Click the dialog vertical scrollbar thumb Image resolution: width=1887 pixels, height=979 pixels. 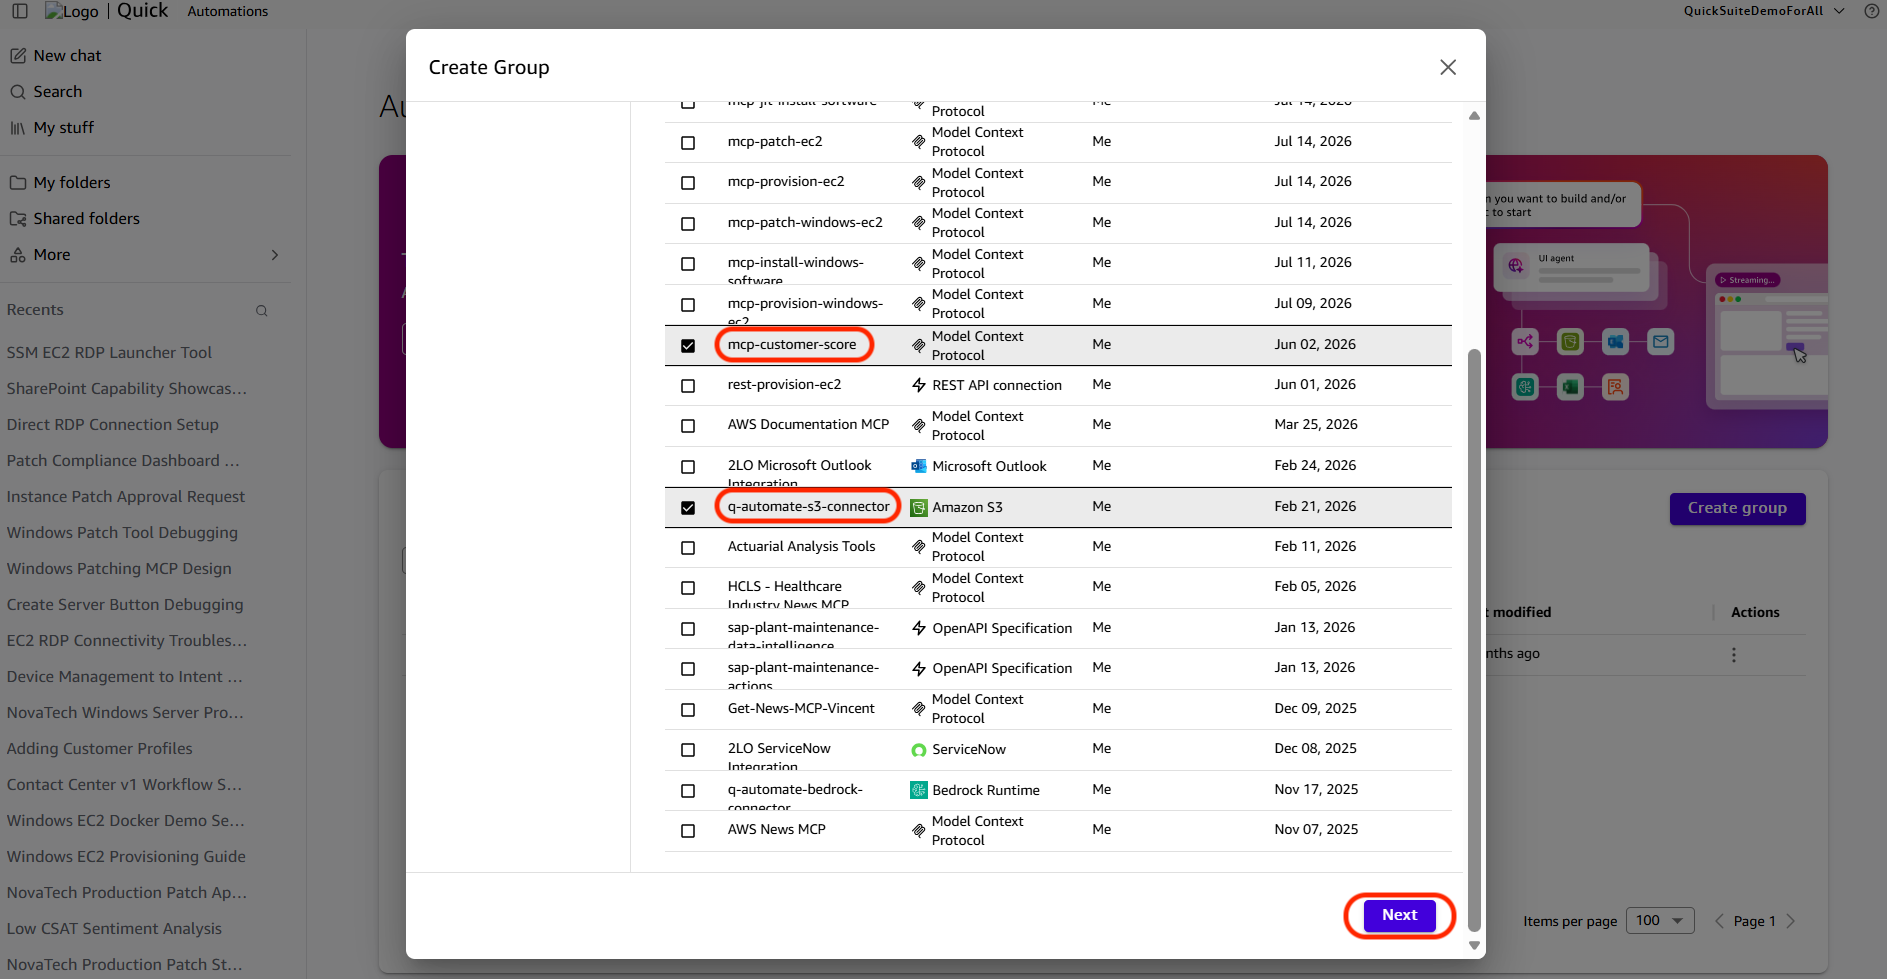1474,640
